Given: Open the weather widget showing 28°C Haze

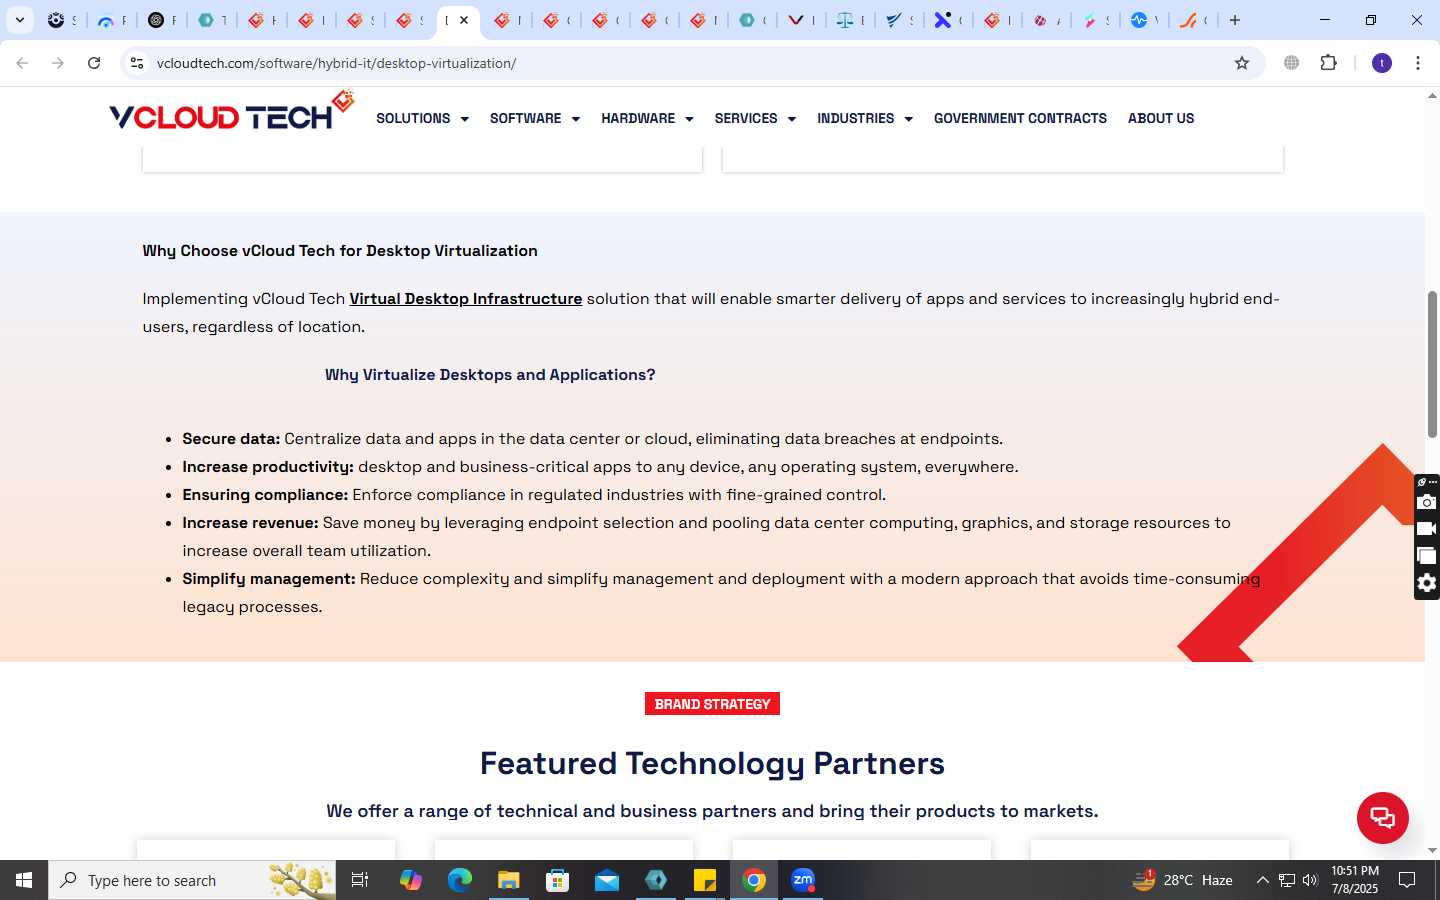Looking at the screenshot, I should [1182, 880].
